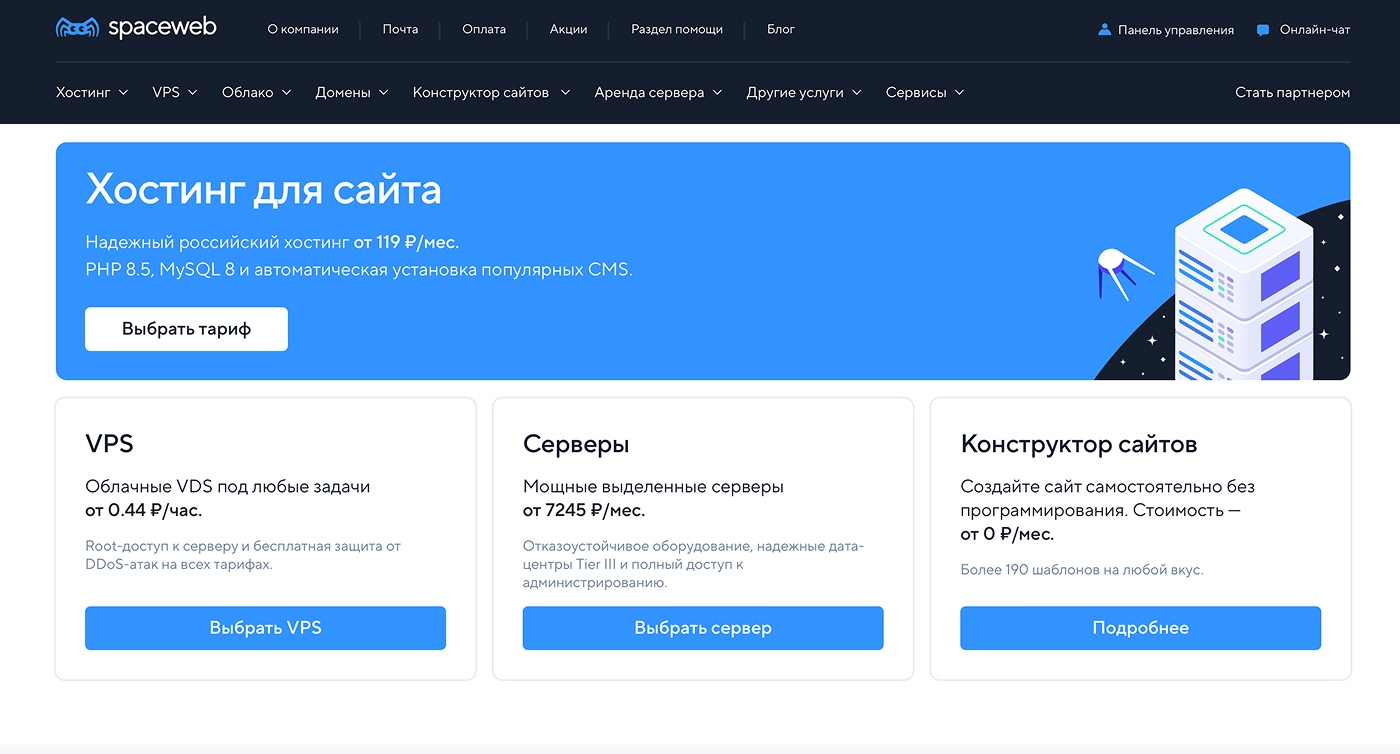The width and height of the screenshot is (1400, 754).
Task: Go to the О компании page
Action: (303, 29)
